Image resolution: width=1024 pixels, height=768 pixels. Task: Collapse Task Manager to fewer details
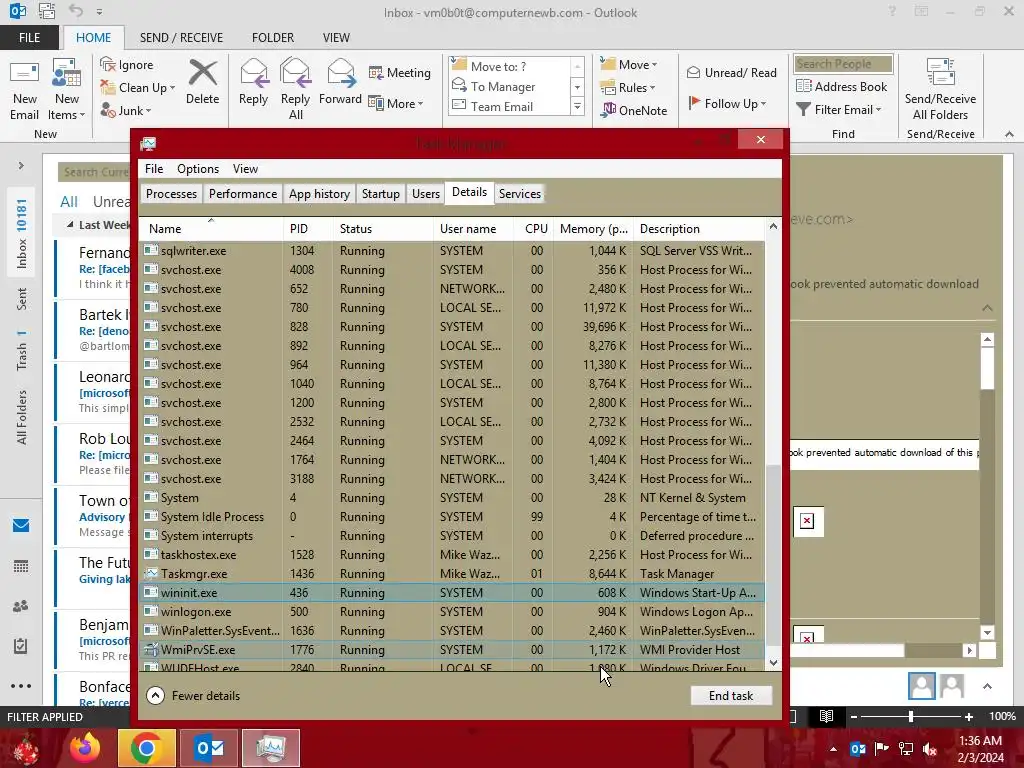193,696
